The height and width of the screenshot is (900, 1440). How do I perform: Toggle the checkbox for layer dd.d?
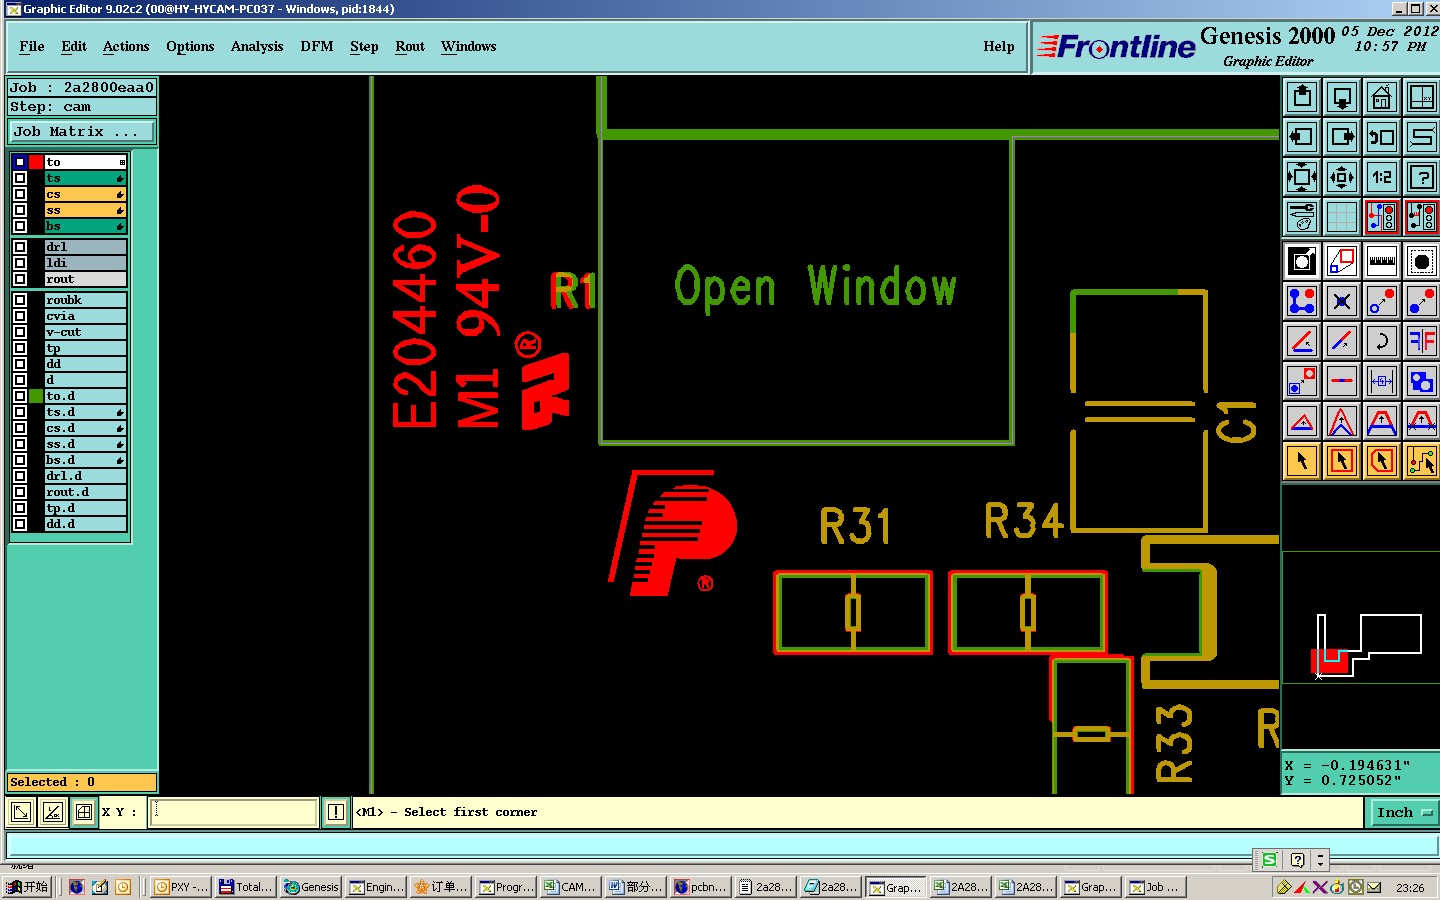coord(20,524)
